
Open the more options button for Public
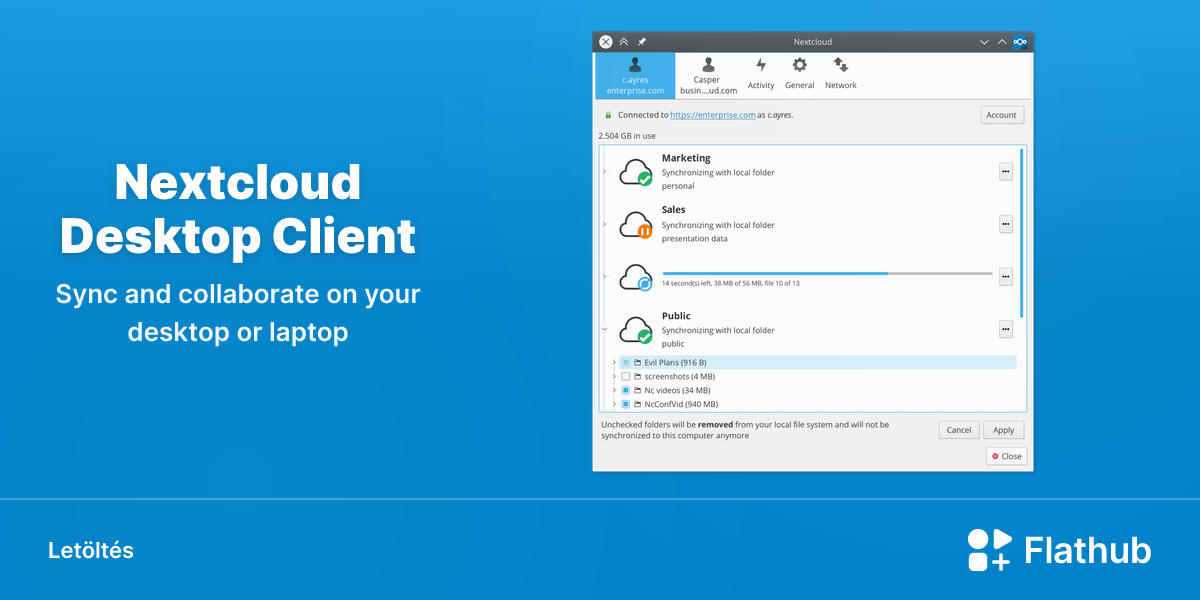click(x=1006, y=329)
